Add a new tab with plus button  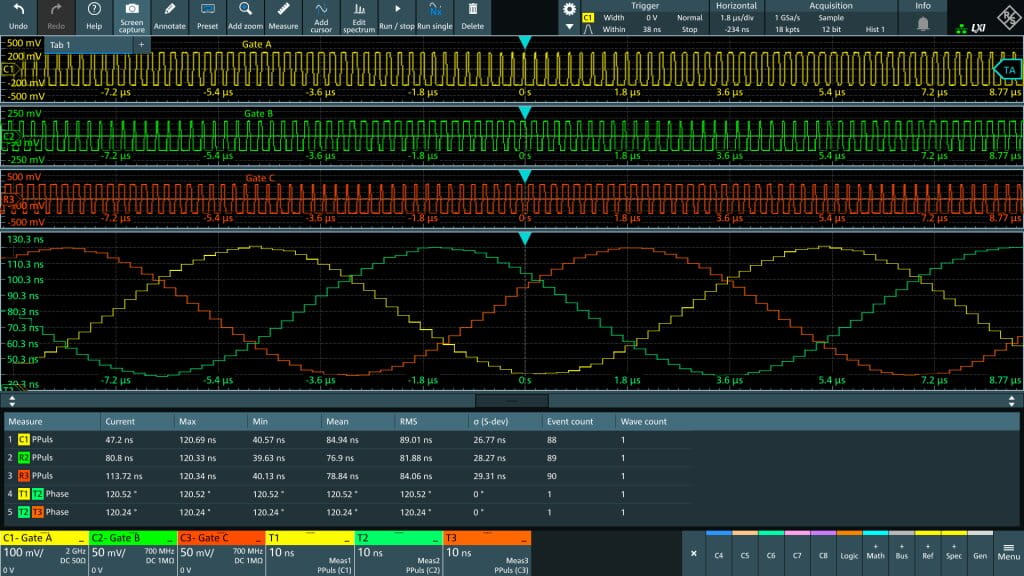(141, 45)
